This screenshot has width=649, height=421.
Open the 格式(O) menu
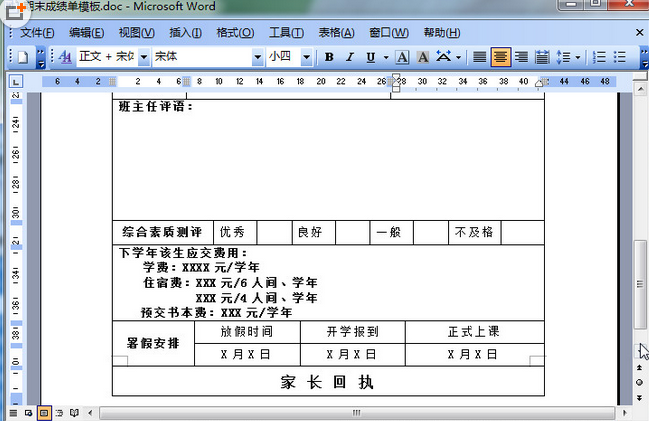235,33
